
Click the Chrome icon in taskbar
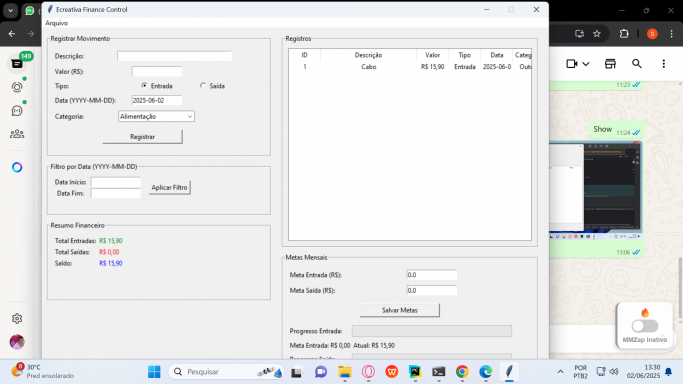(462, 371)
